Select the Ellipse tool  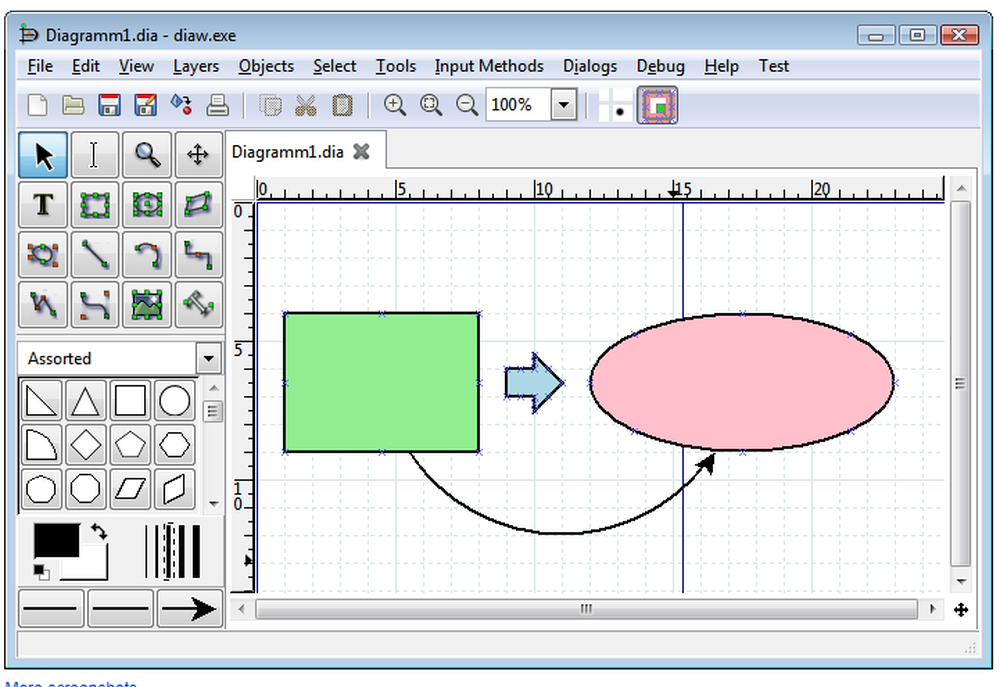pos(147,205)
